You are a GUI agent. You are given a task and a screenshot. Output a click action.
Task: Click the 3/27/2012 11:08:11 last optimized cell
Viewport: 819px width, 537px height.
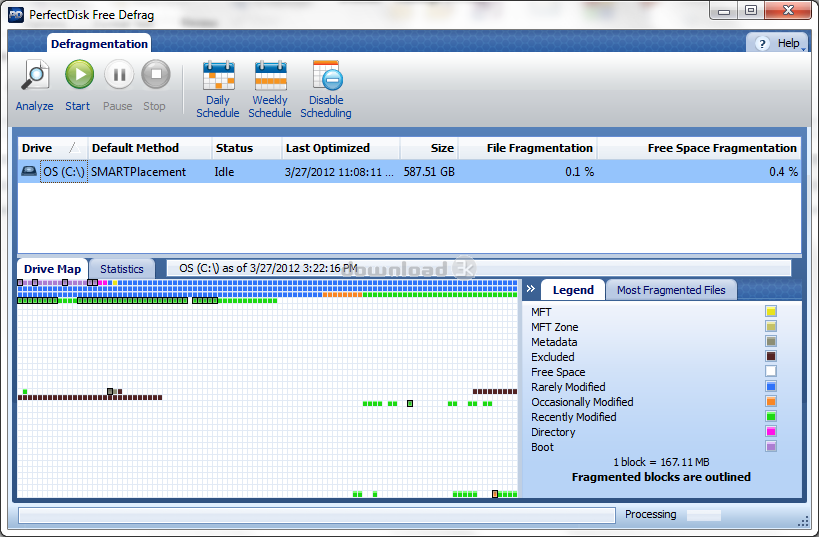click(339, 172)
